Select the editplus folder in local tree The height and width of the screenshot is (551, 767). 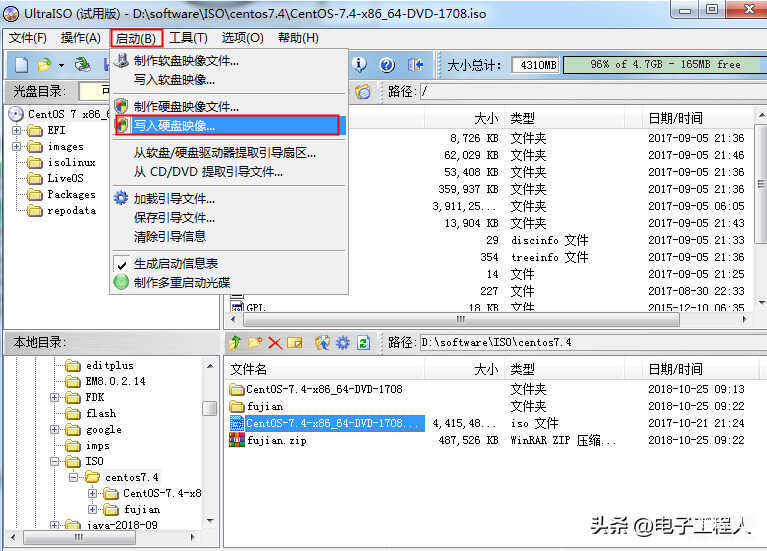point(110,366)
